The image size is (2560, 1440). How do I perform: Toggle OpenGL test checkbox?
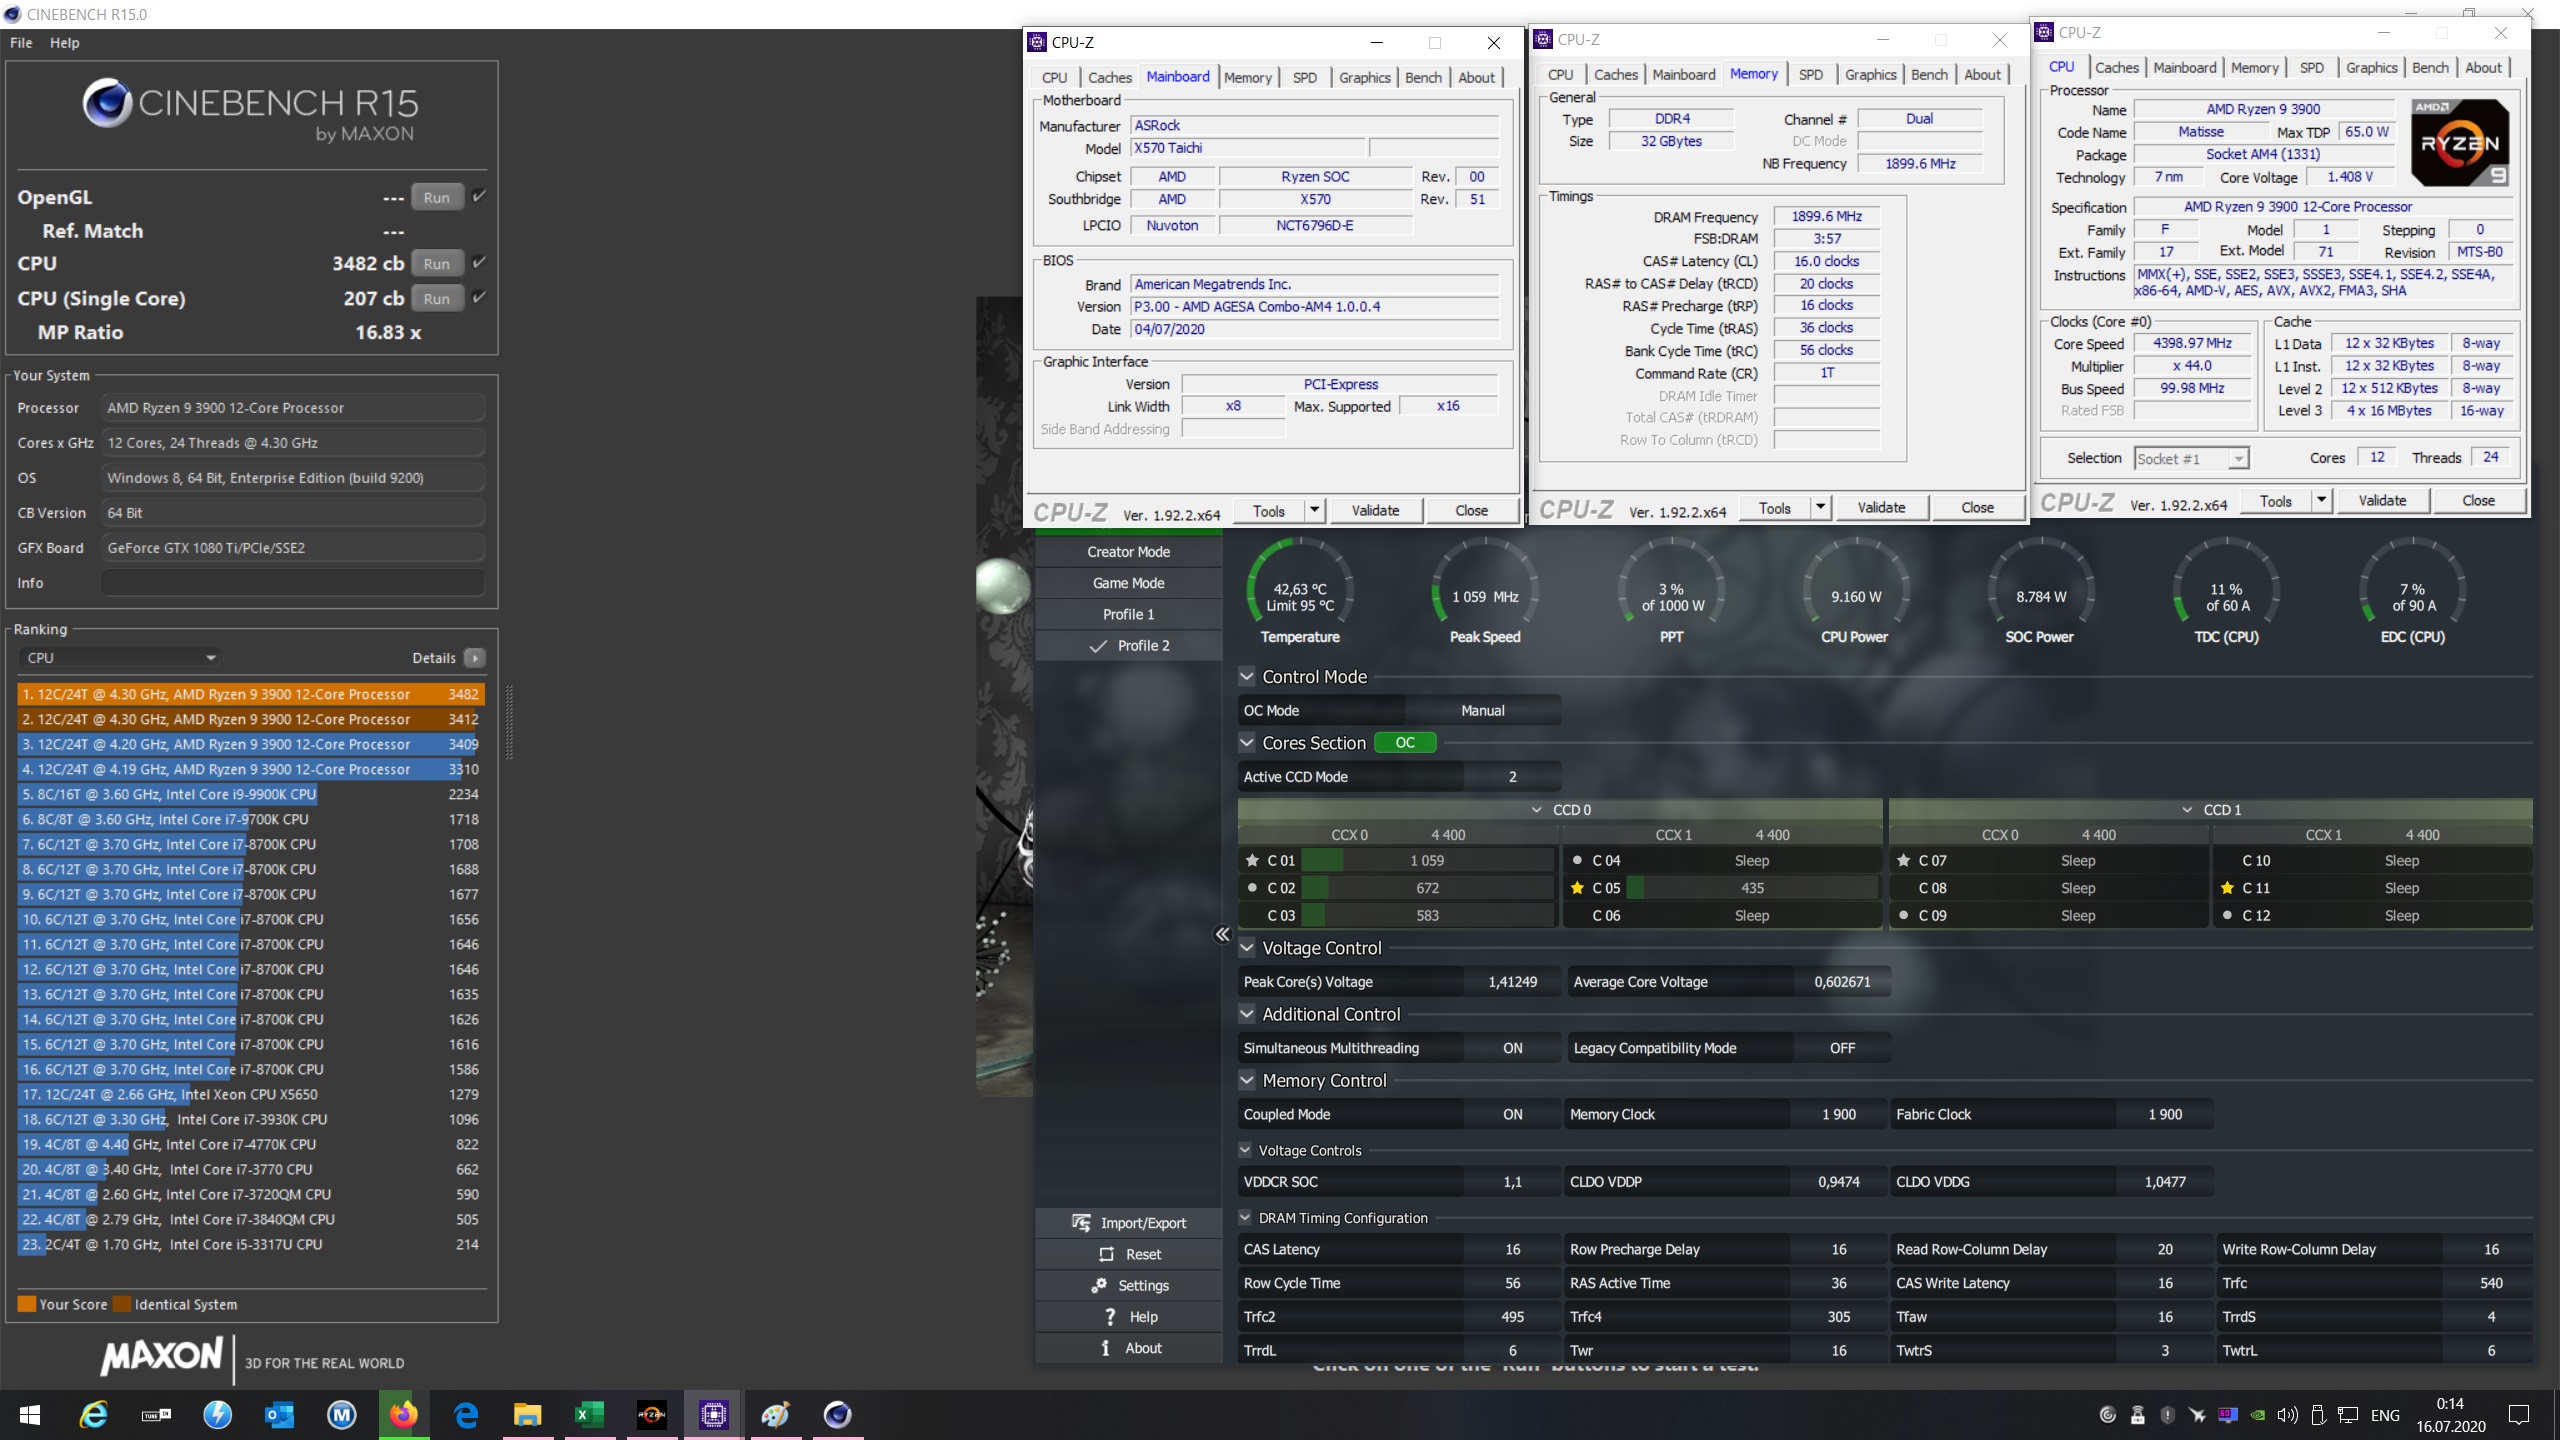479,196
